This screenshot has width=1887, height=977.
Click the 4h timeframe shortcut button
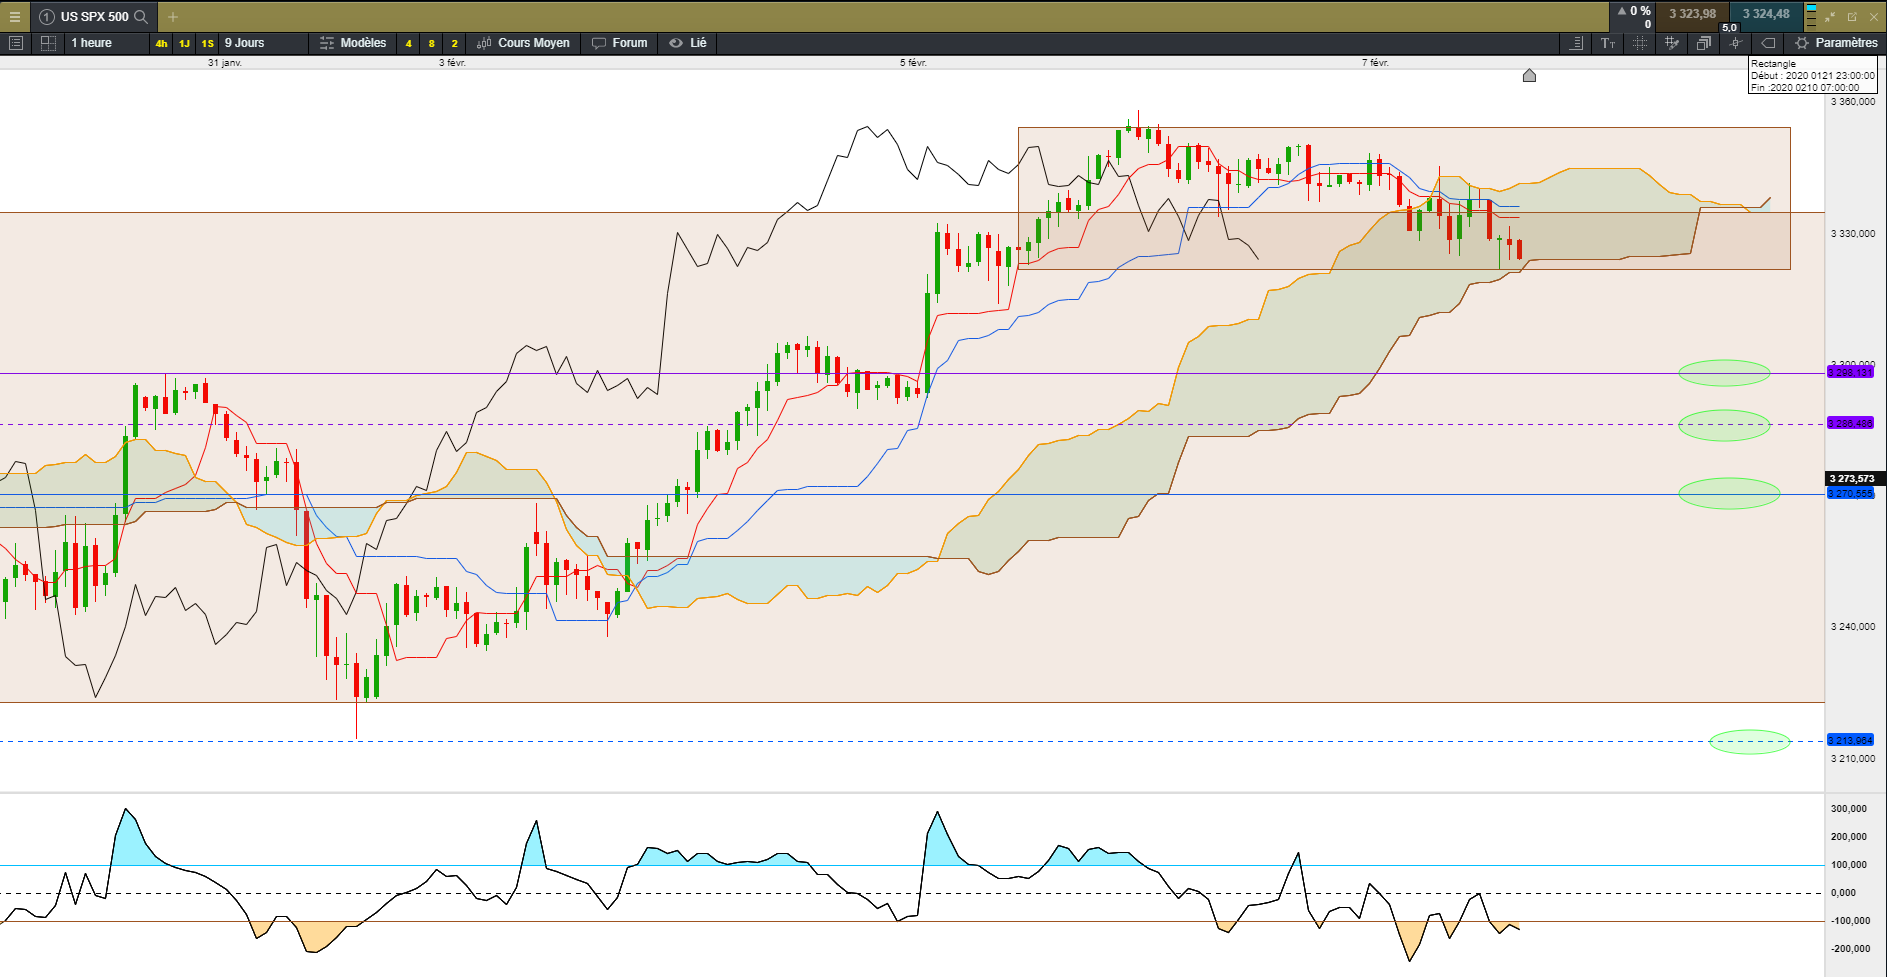tap(161, 43)
